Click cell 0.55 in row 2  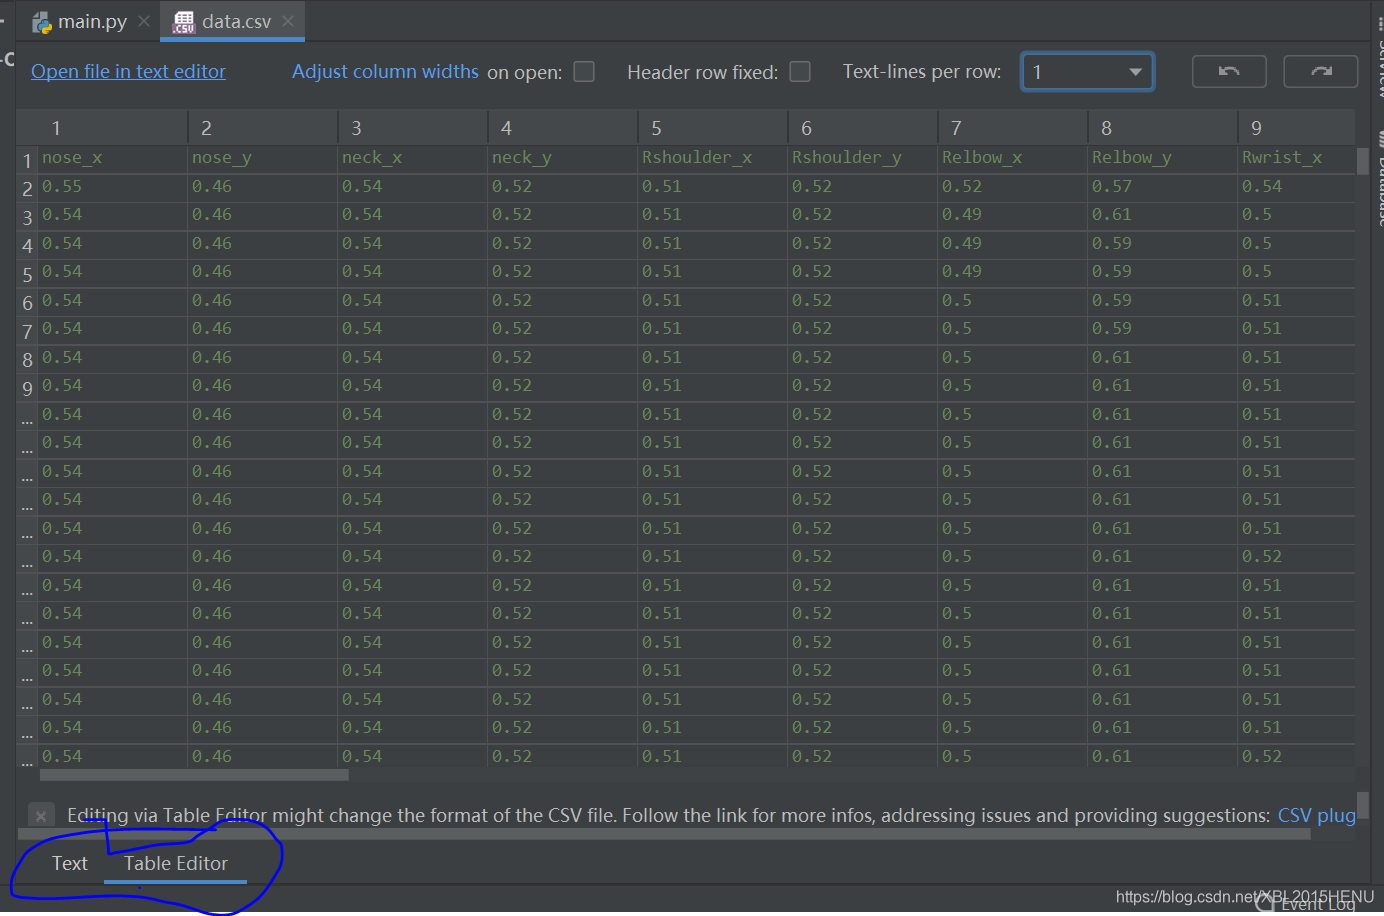click(112, 187)
